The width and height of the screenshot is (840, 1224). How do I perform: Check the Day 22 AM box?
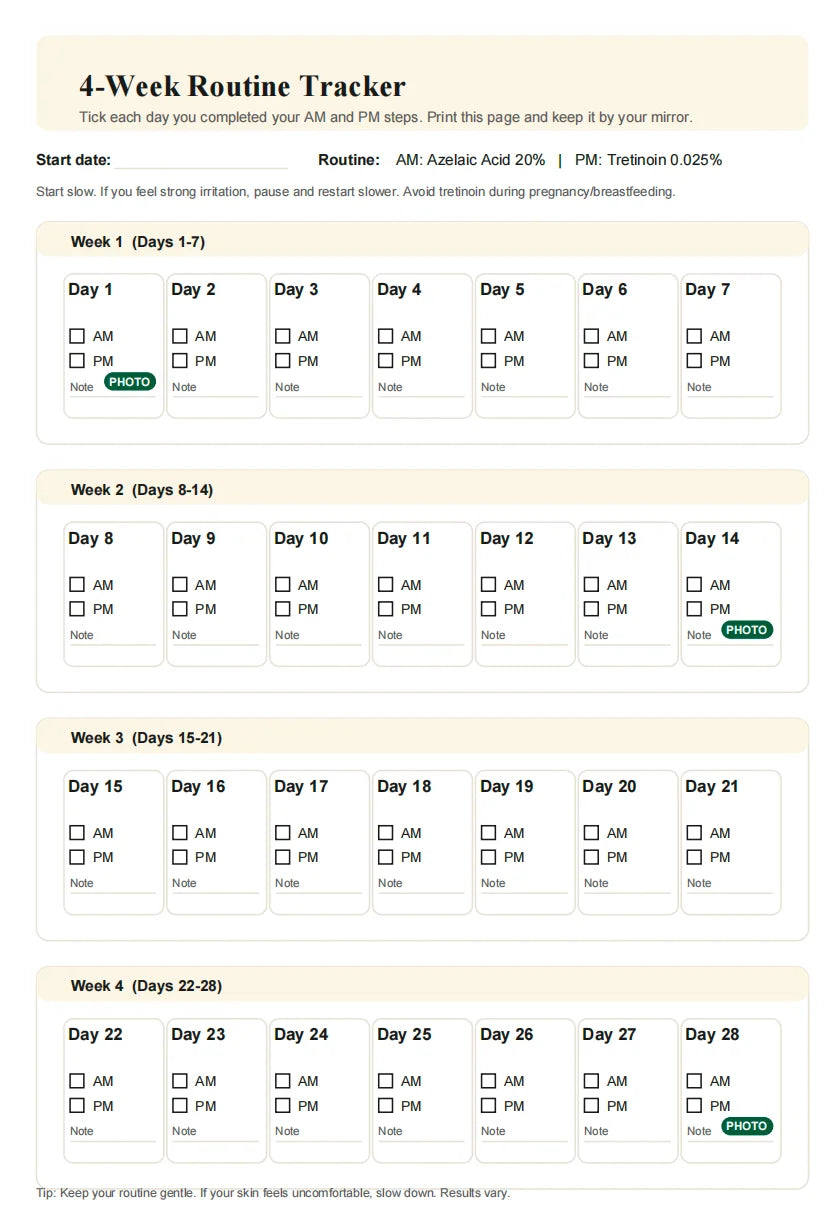click(x=77, y=1081)
